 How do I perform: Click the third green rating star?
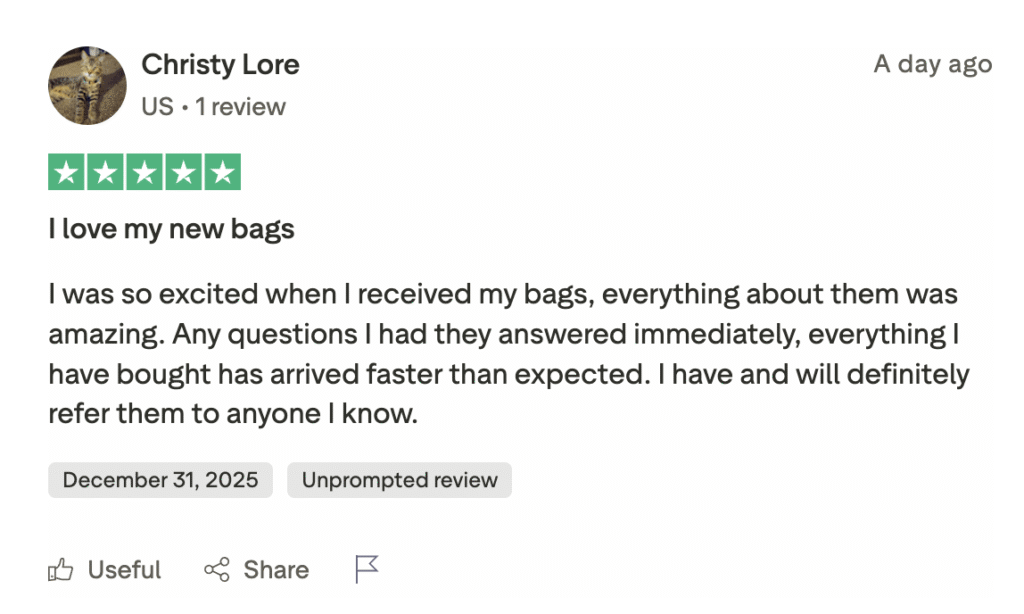(x=144, y=173)
